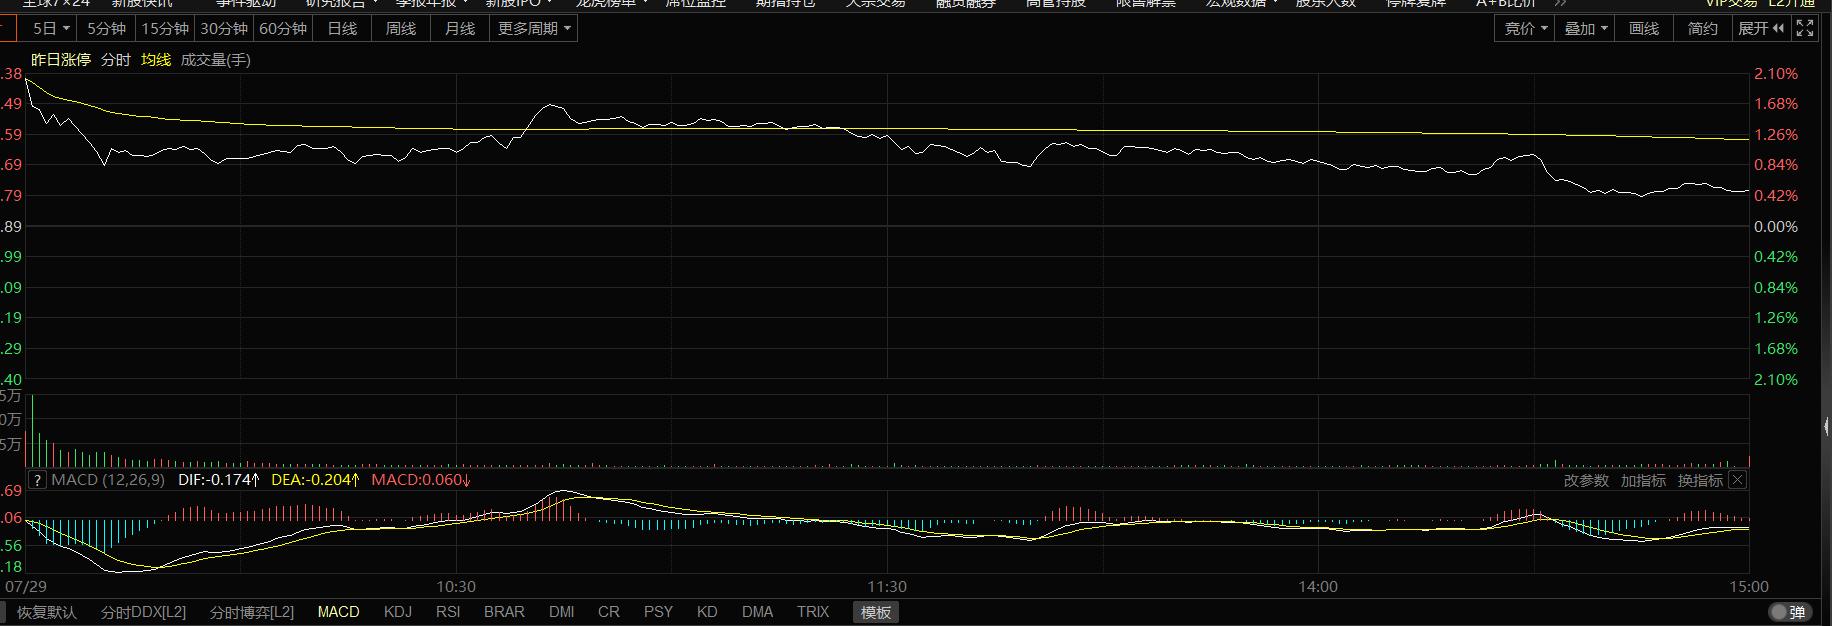This screenshot has width=1832, height=626.
Task: Click the 模板 template button
Action: pyautogui.click(x=876, y=612)
